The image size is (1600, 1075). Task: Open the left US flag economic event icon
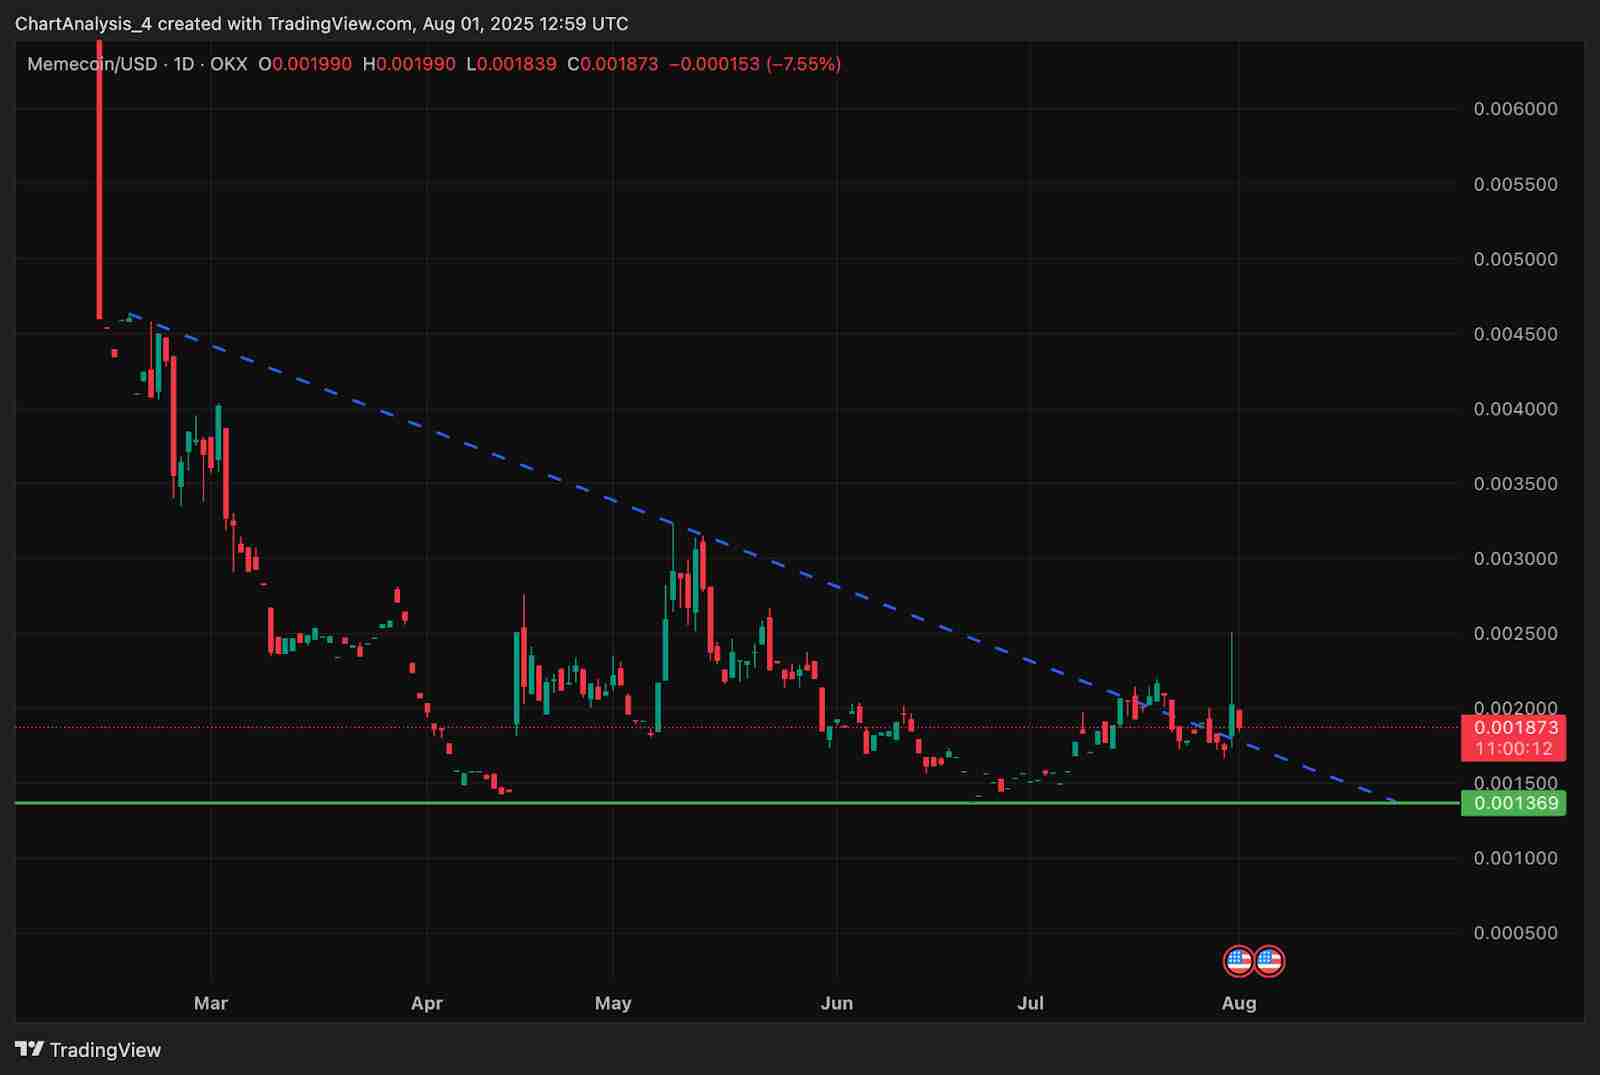pyautogui.click(x=1239, y=961)
